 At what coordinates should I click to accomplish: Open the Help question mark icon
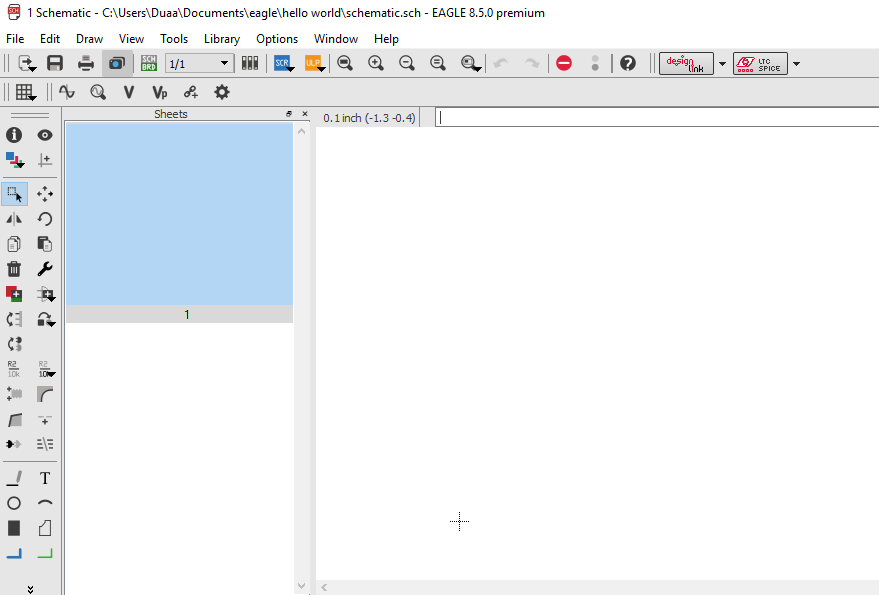click(628, 63)
